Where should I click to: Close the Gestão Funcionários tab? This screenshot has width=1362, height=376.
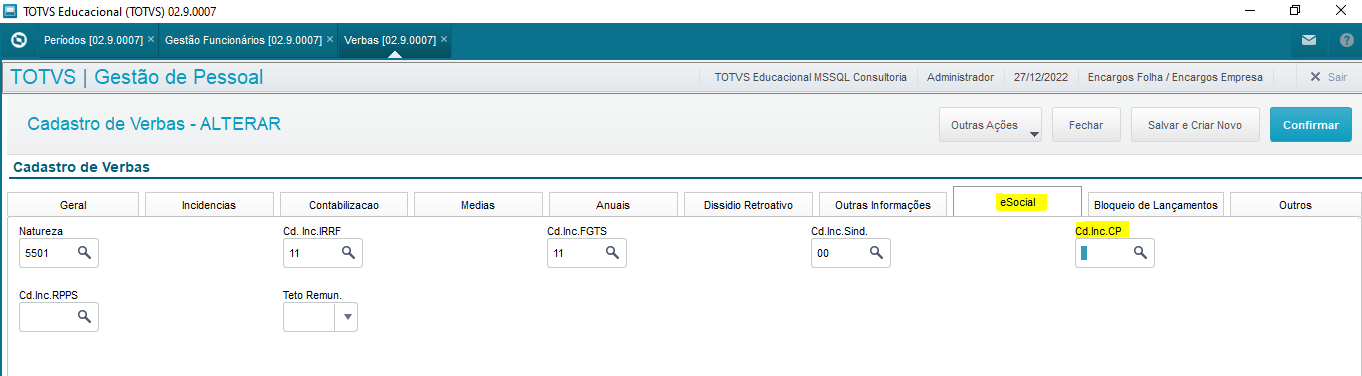pyautogui.click(x=330, y=40)
